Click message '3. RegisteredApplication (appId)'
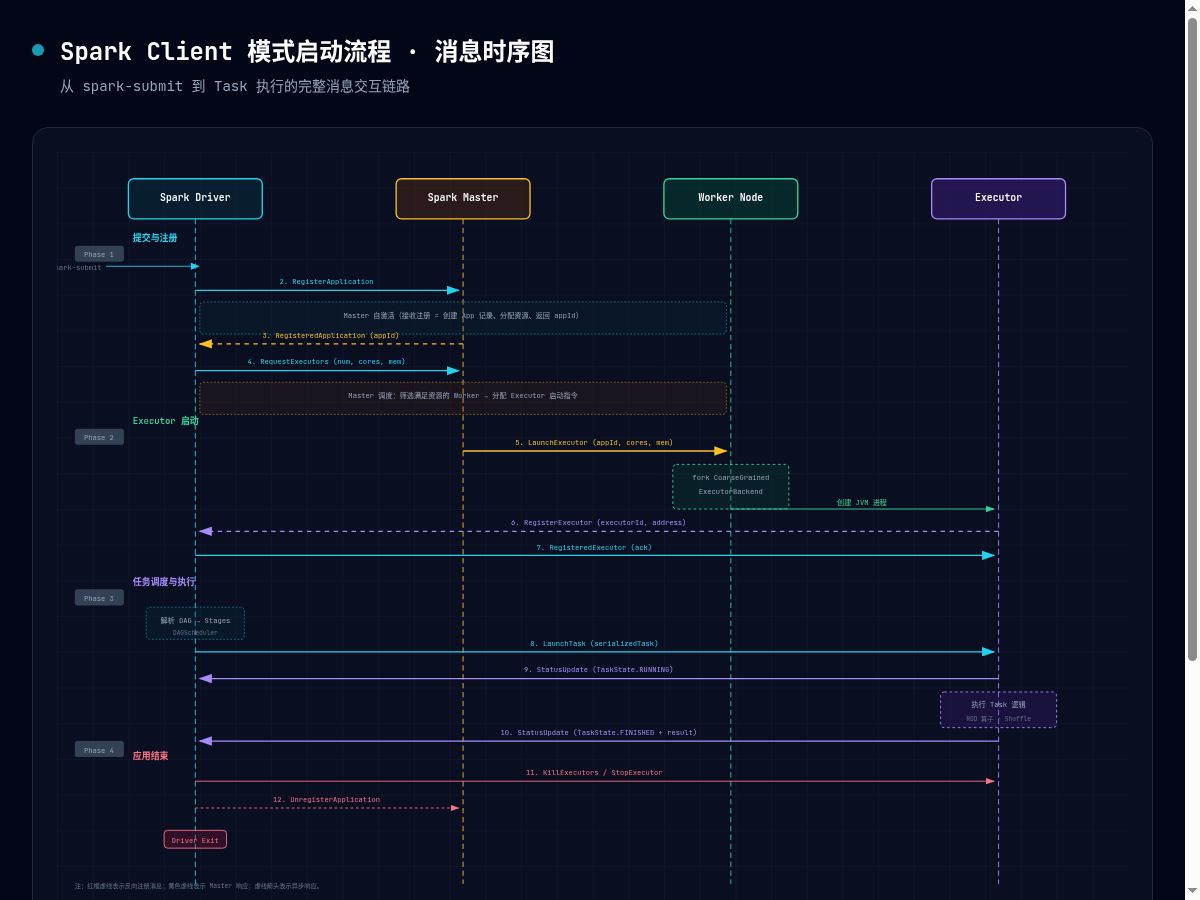1200x900 pixels. [x=331, y=335]
